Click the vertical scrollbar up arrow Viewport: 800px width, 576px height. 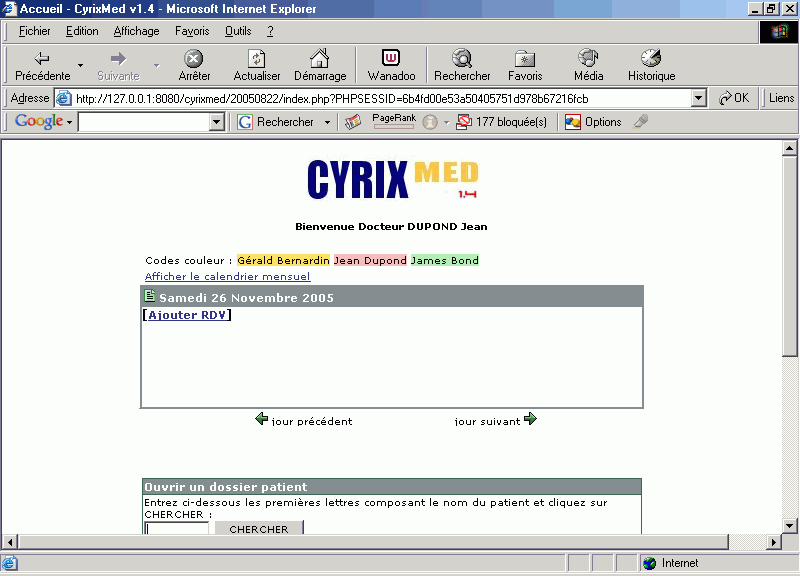pos(789,148)
